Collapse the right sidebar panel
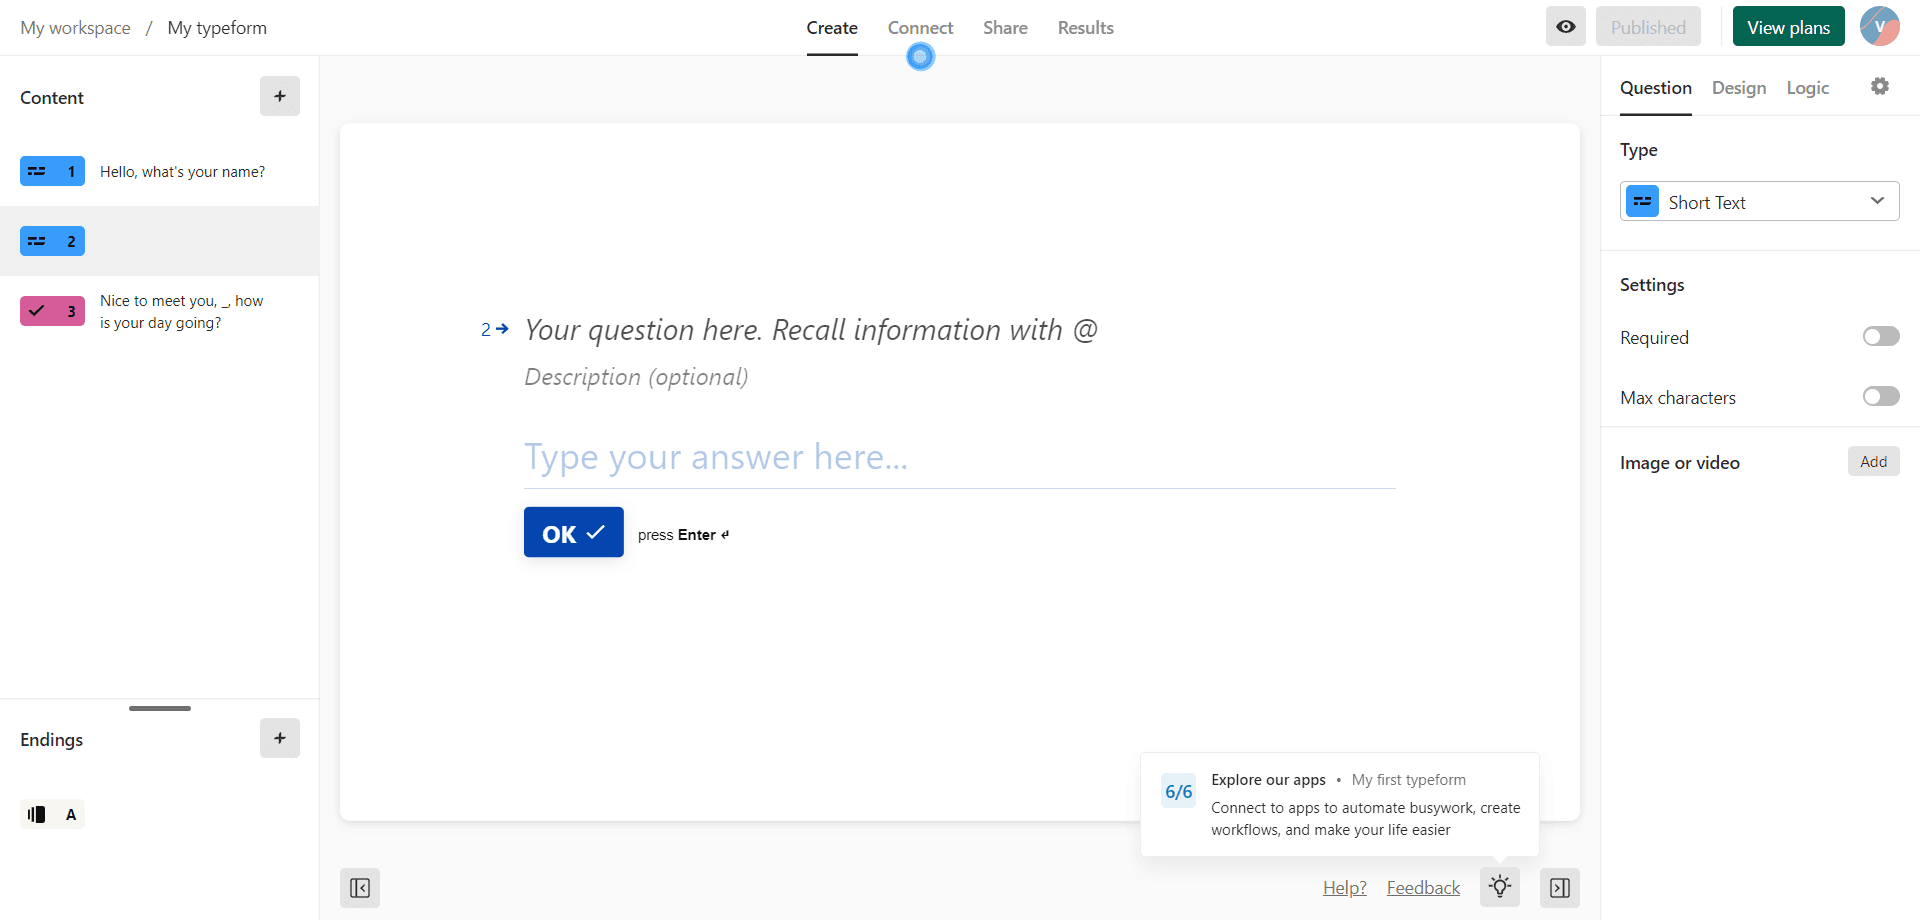 point(1560,888)
